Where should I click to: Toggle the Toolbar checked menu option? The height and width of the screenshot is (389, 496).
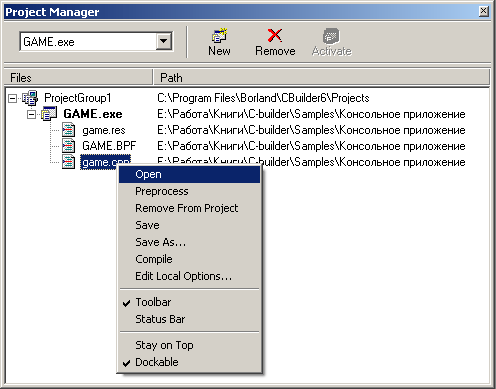pos(189,302)
